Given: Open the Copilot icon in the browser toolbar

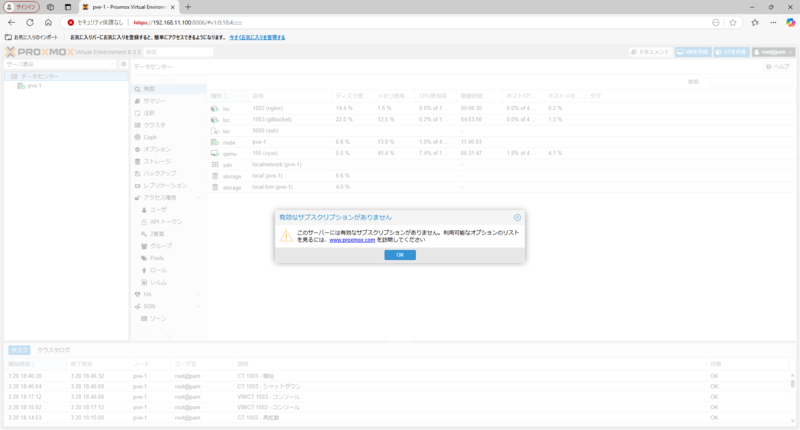Looking at the screenshot, I should coord(790,22).
